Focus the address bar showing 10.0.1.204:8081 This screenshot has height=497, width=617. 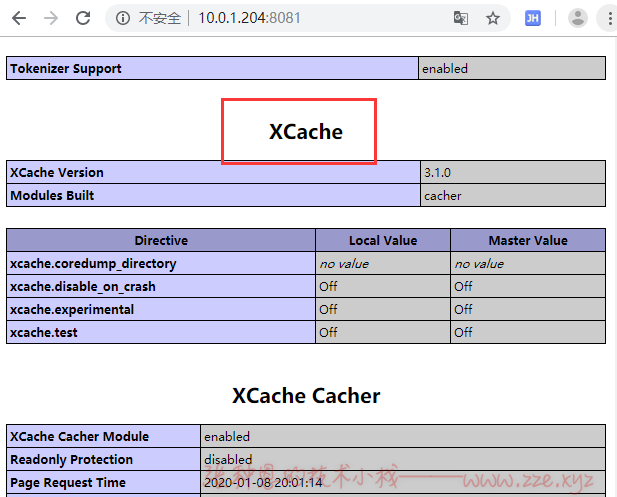pos(249,18)
